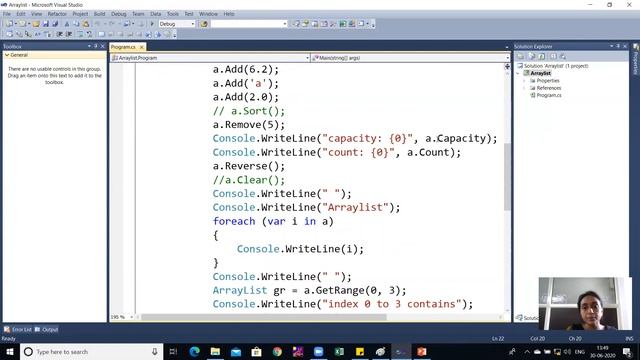Click the Windows Start button
Screen dimensions: 640x360
(x=10, y=351)
